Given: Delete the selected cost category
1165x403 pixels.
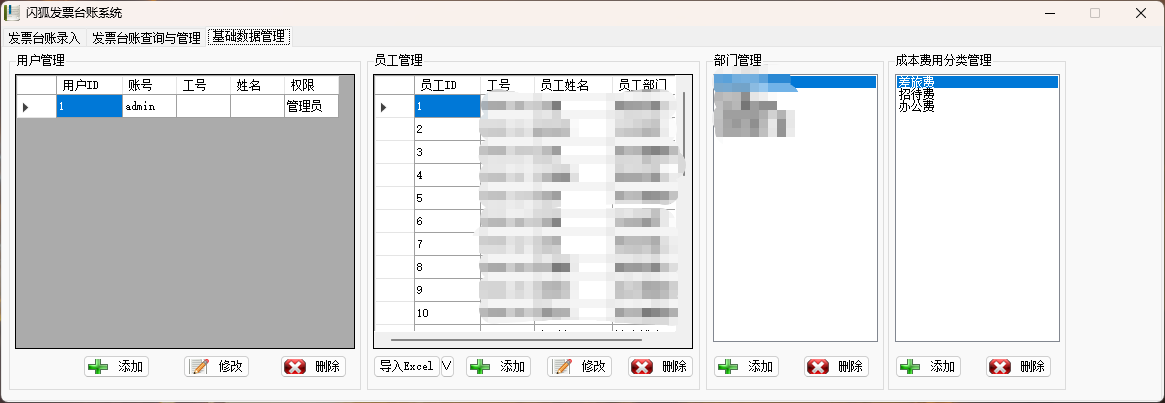Looking at the screenshot, I should (x=1018, y=367).
